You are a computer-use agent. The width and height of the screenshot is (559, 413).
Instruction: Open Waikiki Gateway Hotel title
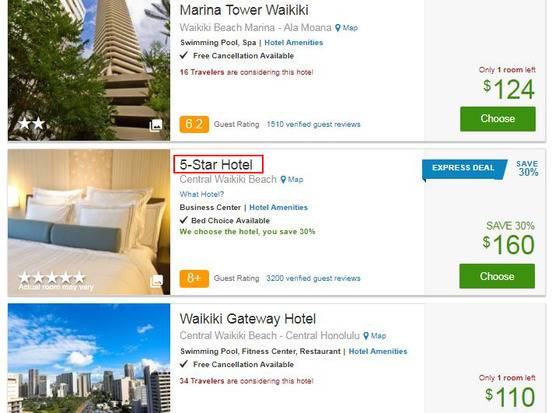pos(248,318)
